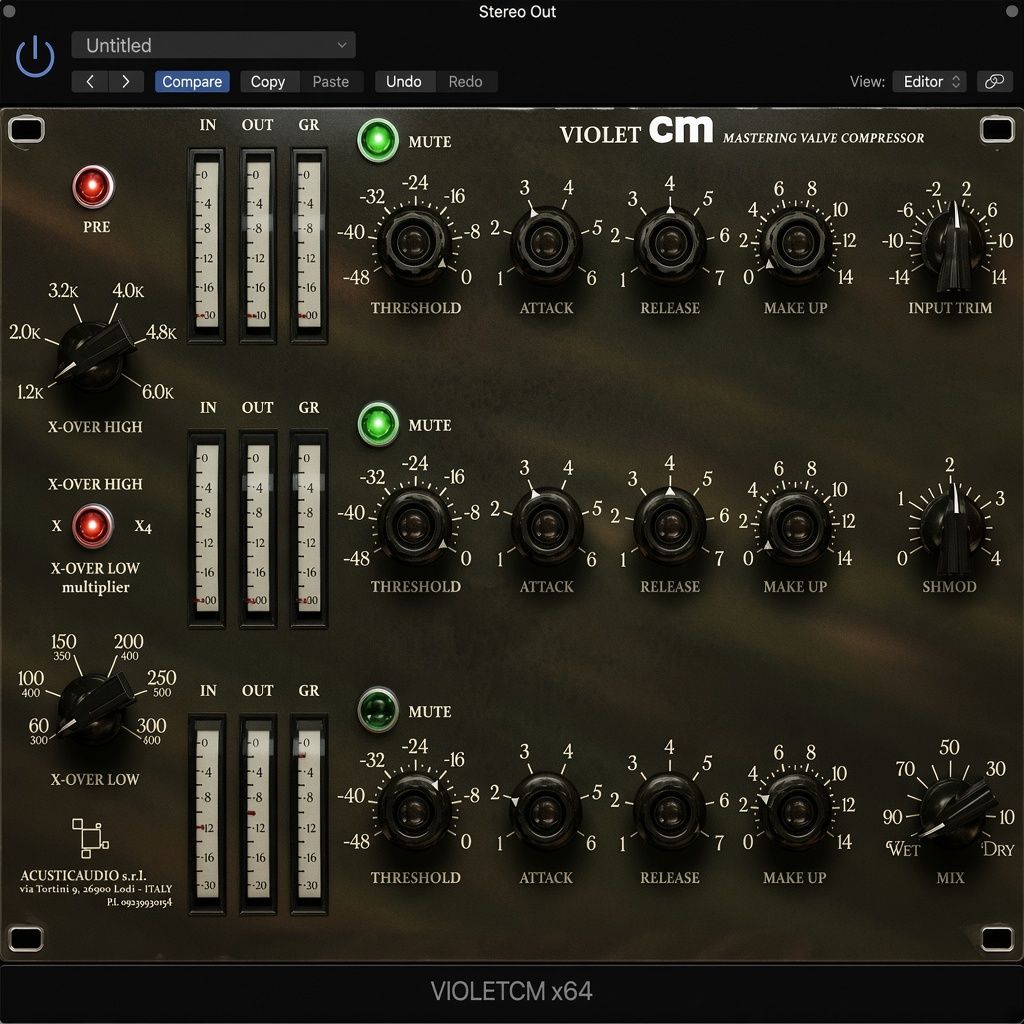This screenshot has height=1024, width=1024.
Task: Click the 'DRY' label on MIX knob
Action: pyautogui.click(x=998, y=849)
